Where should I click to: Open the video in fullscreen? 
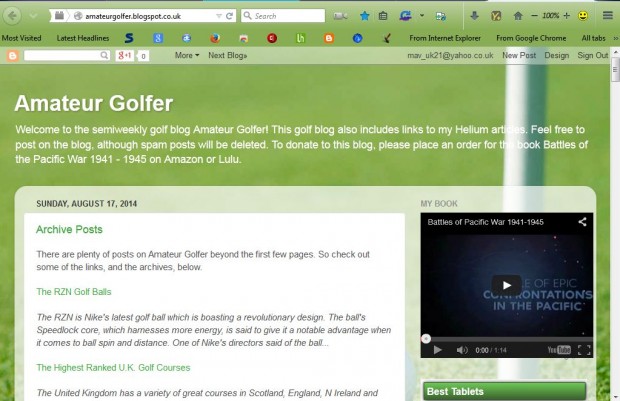pyautogui.click(x=585, y=350)
